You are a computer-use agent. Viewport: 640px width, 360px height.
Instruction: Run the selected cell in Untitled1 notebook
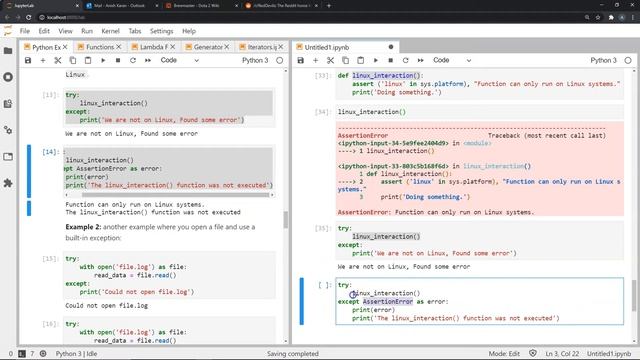click(x=376, y=60)
